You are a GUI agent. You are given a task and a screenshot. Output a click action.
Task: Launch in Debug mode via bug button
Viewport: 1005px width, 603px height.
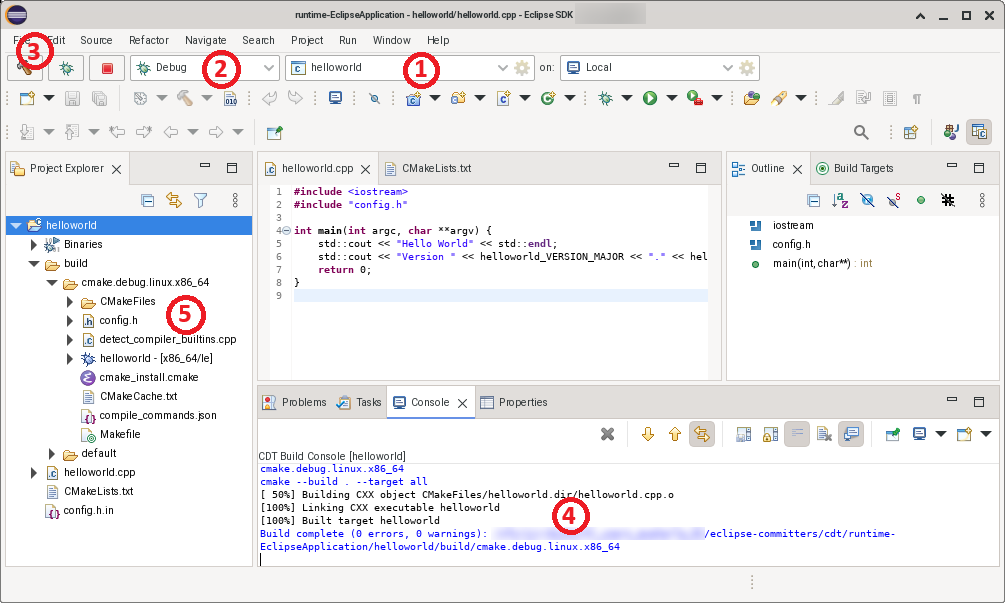66,68
